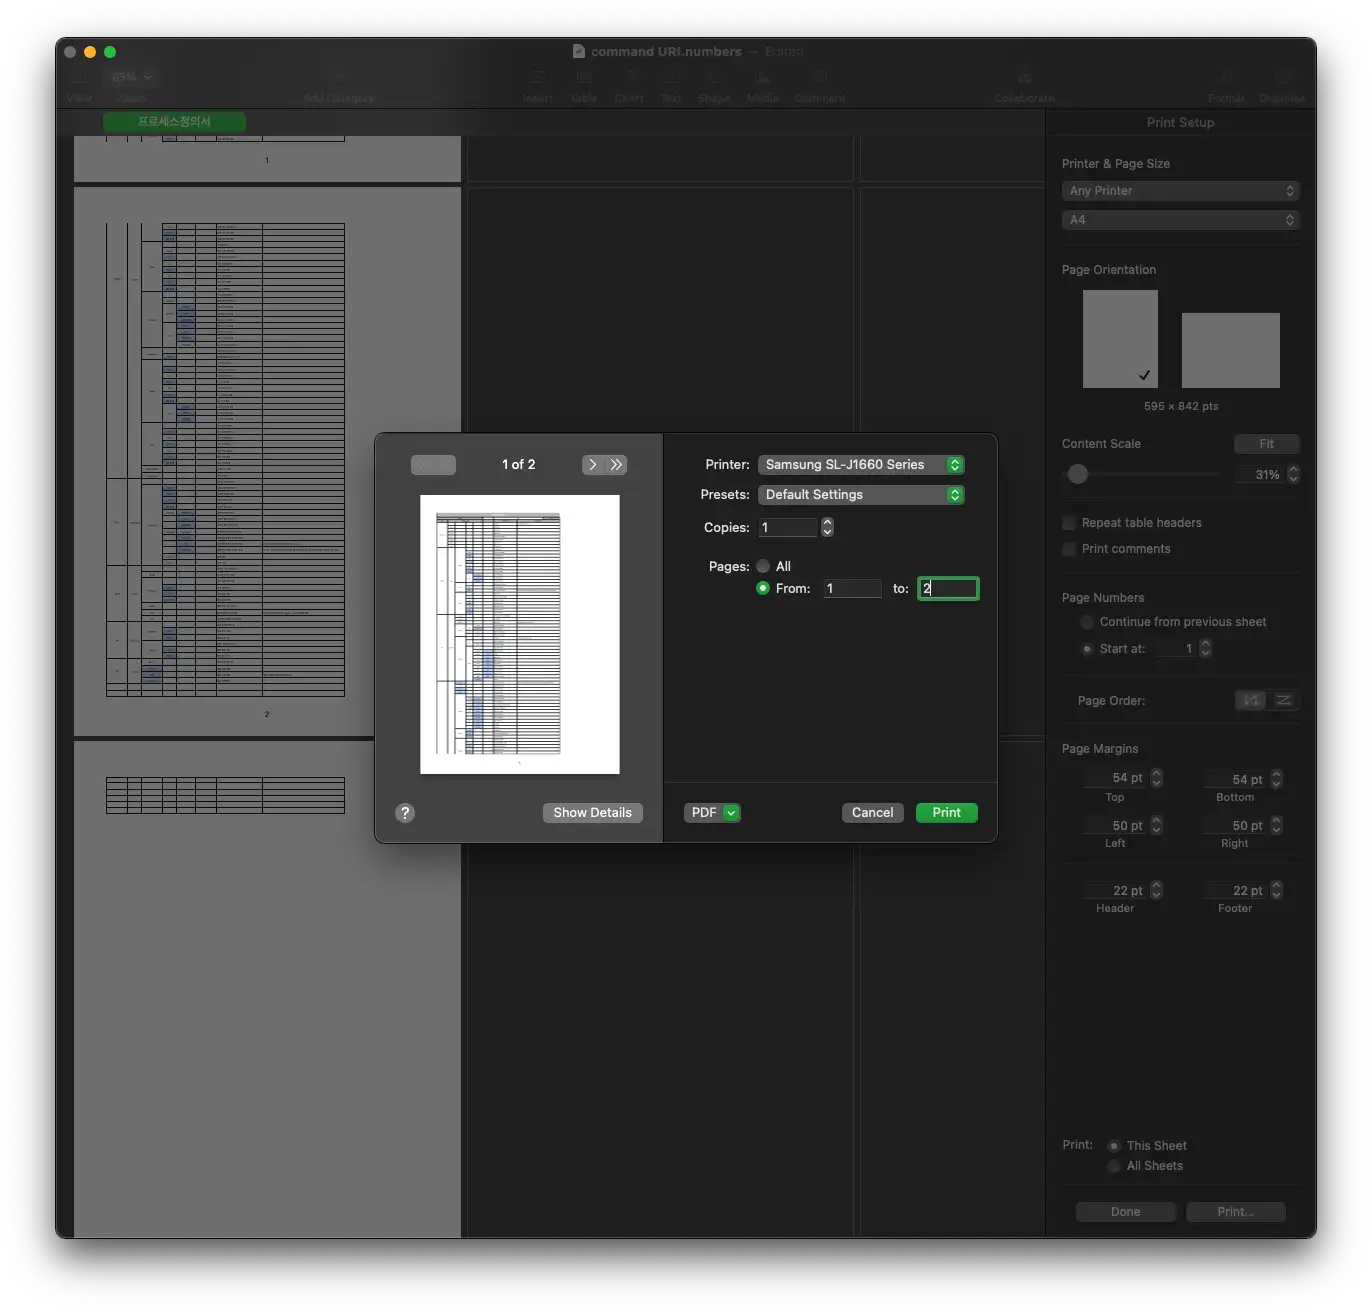The height and width of the screenshot is (1312, 1372).
Task: Open the Zoom percentage dropdown
Action: coord(131,77)
